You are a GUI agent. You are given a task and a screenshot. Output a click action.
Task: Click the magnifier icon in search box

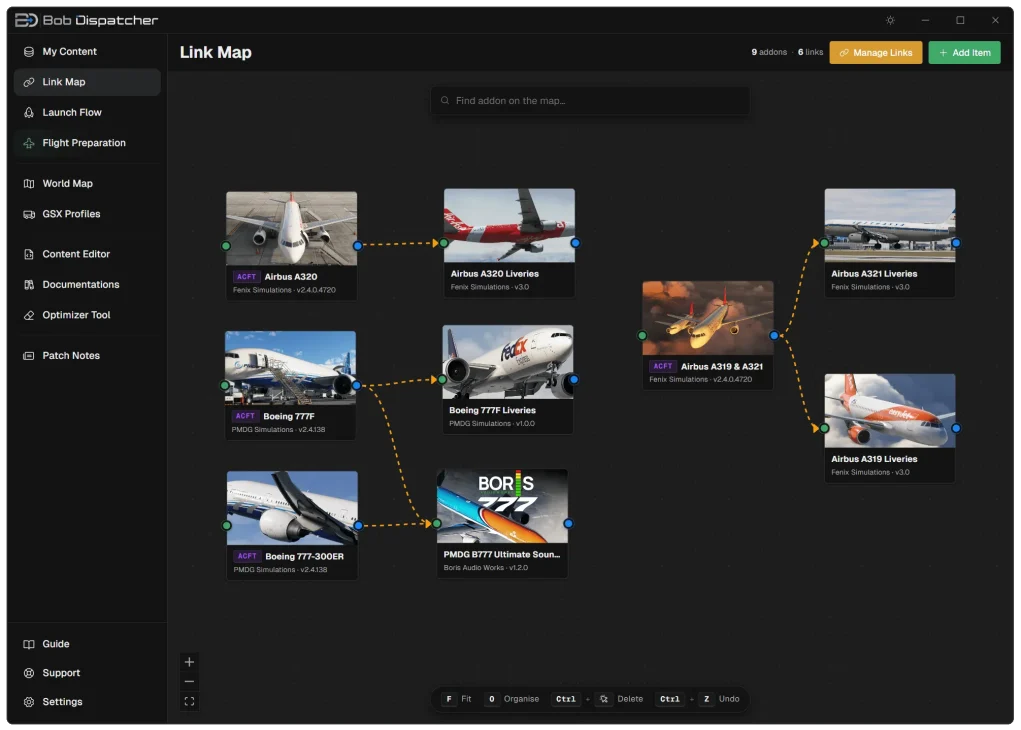(445, 100)
